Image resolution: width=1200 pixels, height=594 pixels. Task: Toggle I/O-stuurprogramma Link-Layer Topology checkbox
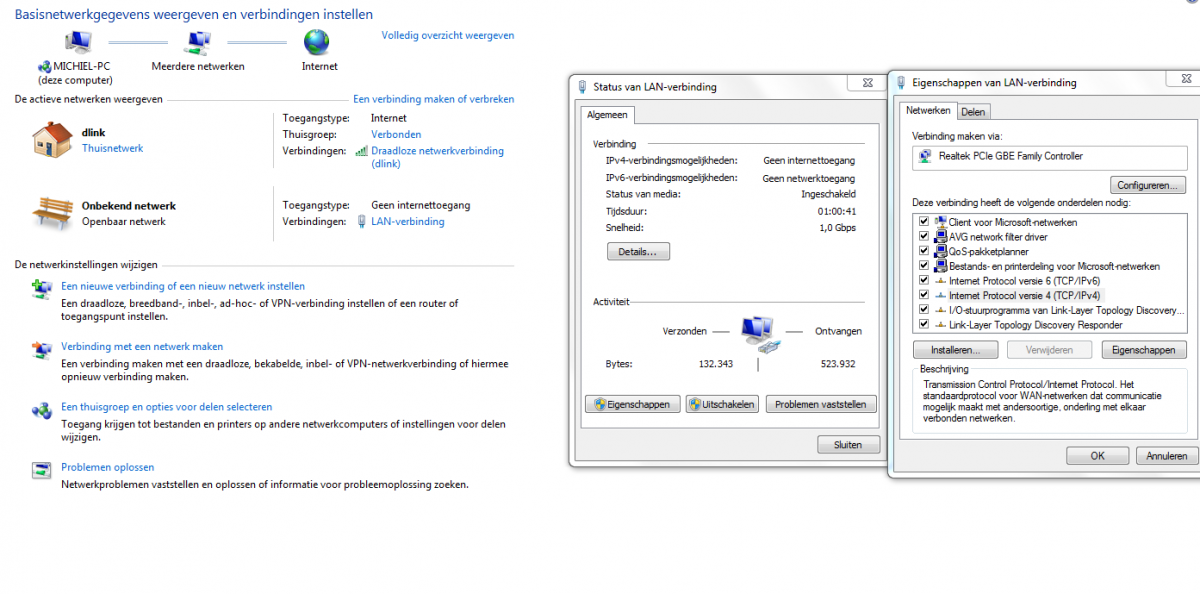[x=924, y=310]
